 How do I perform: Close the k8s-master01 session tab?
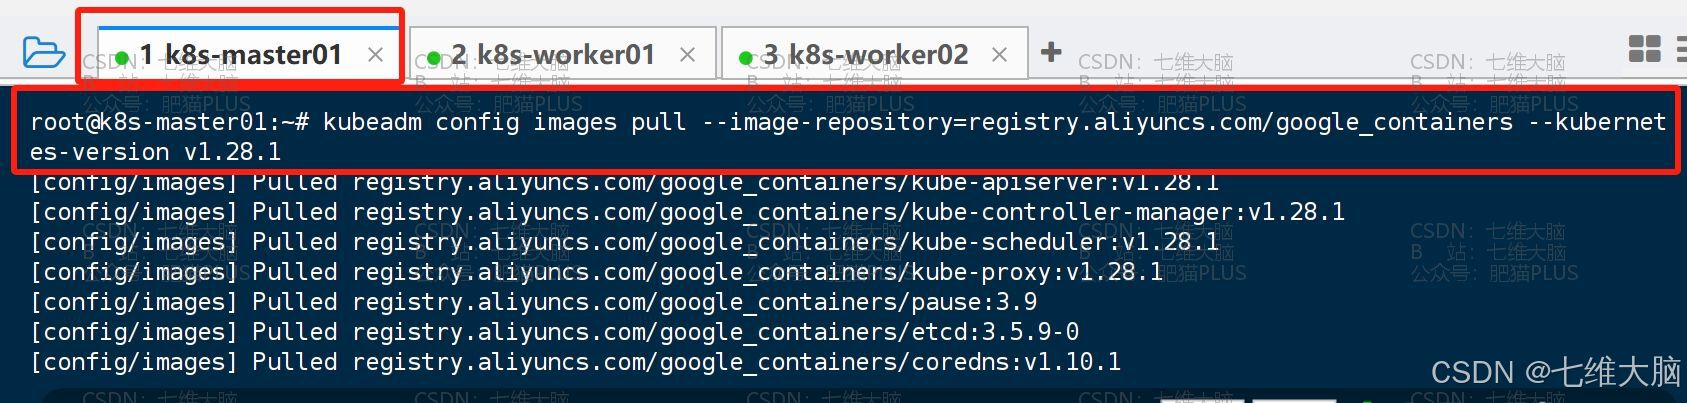pyautogui.click(x=375, y=55)
